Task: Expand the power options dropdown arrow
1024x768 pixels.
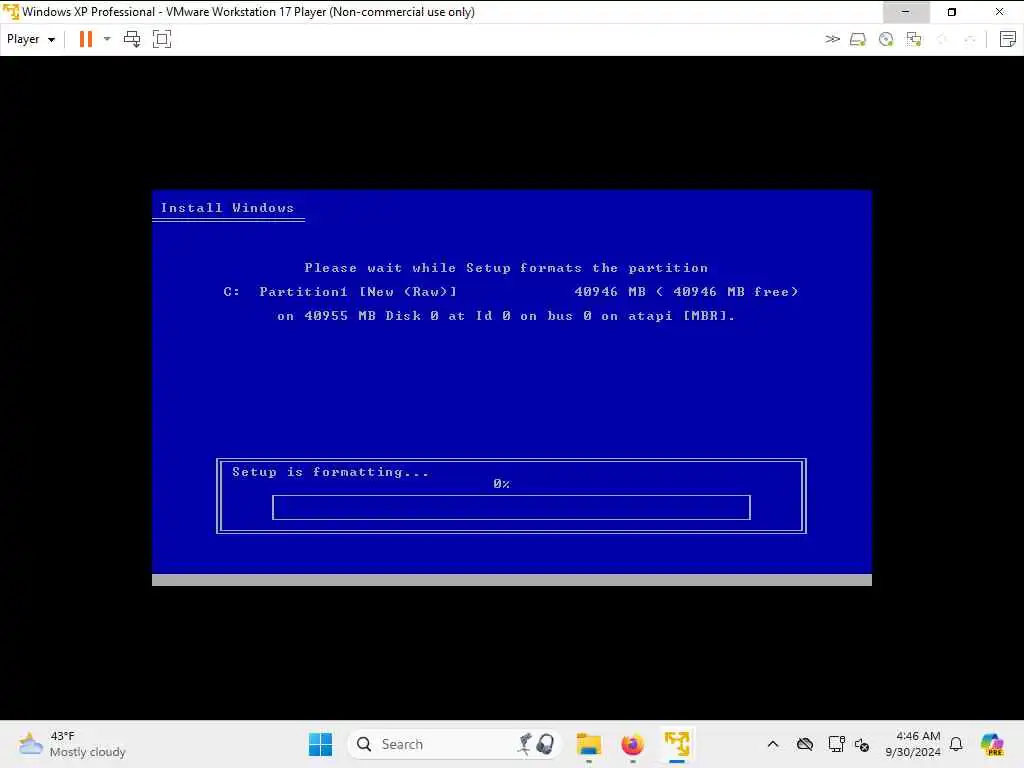Action: (x=107, y=39)
